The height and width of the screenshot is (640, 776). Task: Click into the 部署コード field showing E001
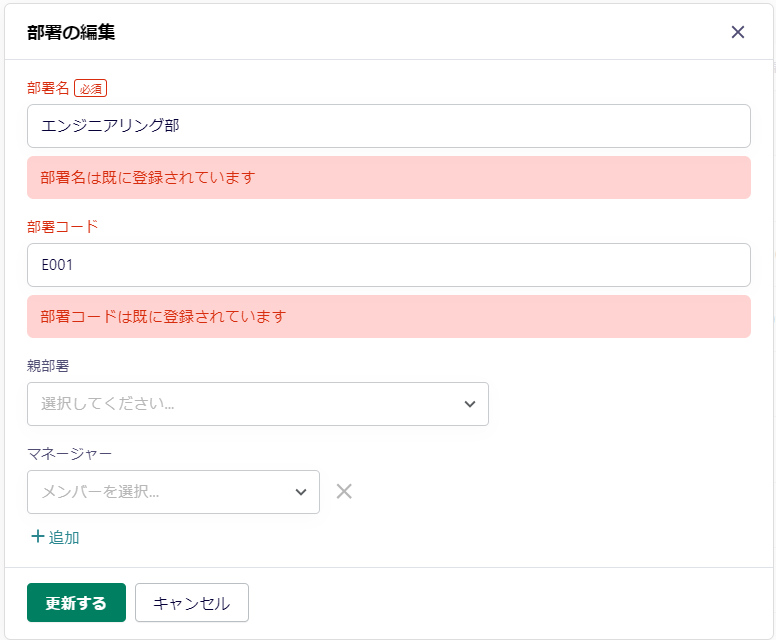point(388,265)
